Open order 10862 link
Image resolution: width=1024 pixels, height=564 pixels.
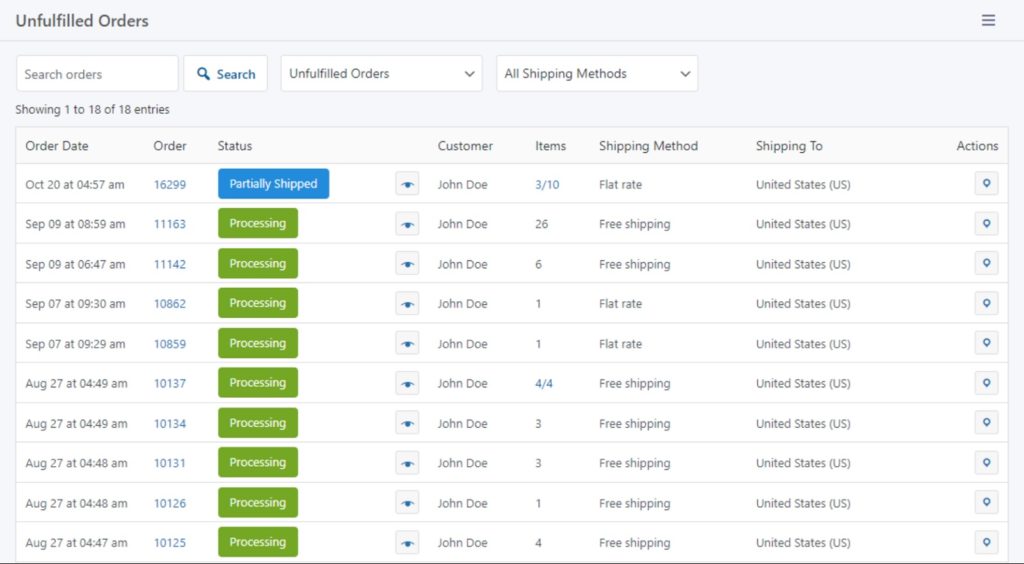pyautogui.click(x=170, y=304)
